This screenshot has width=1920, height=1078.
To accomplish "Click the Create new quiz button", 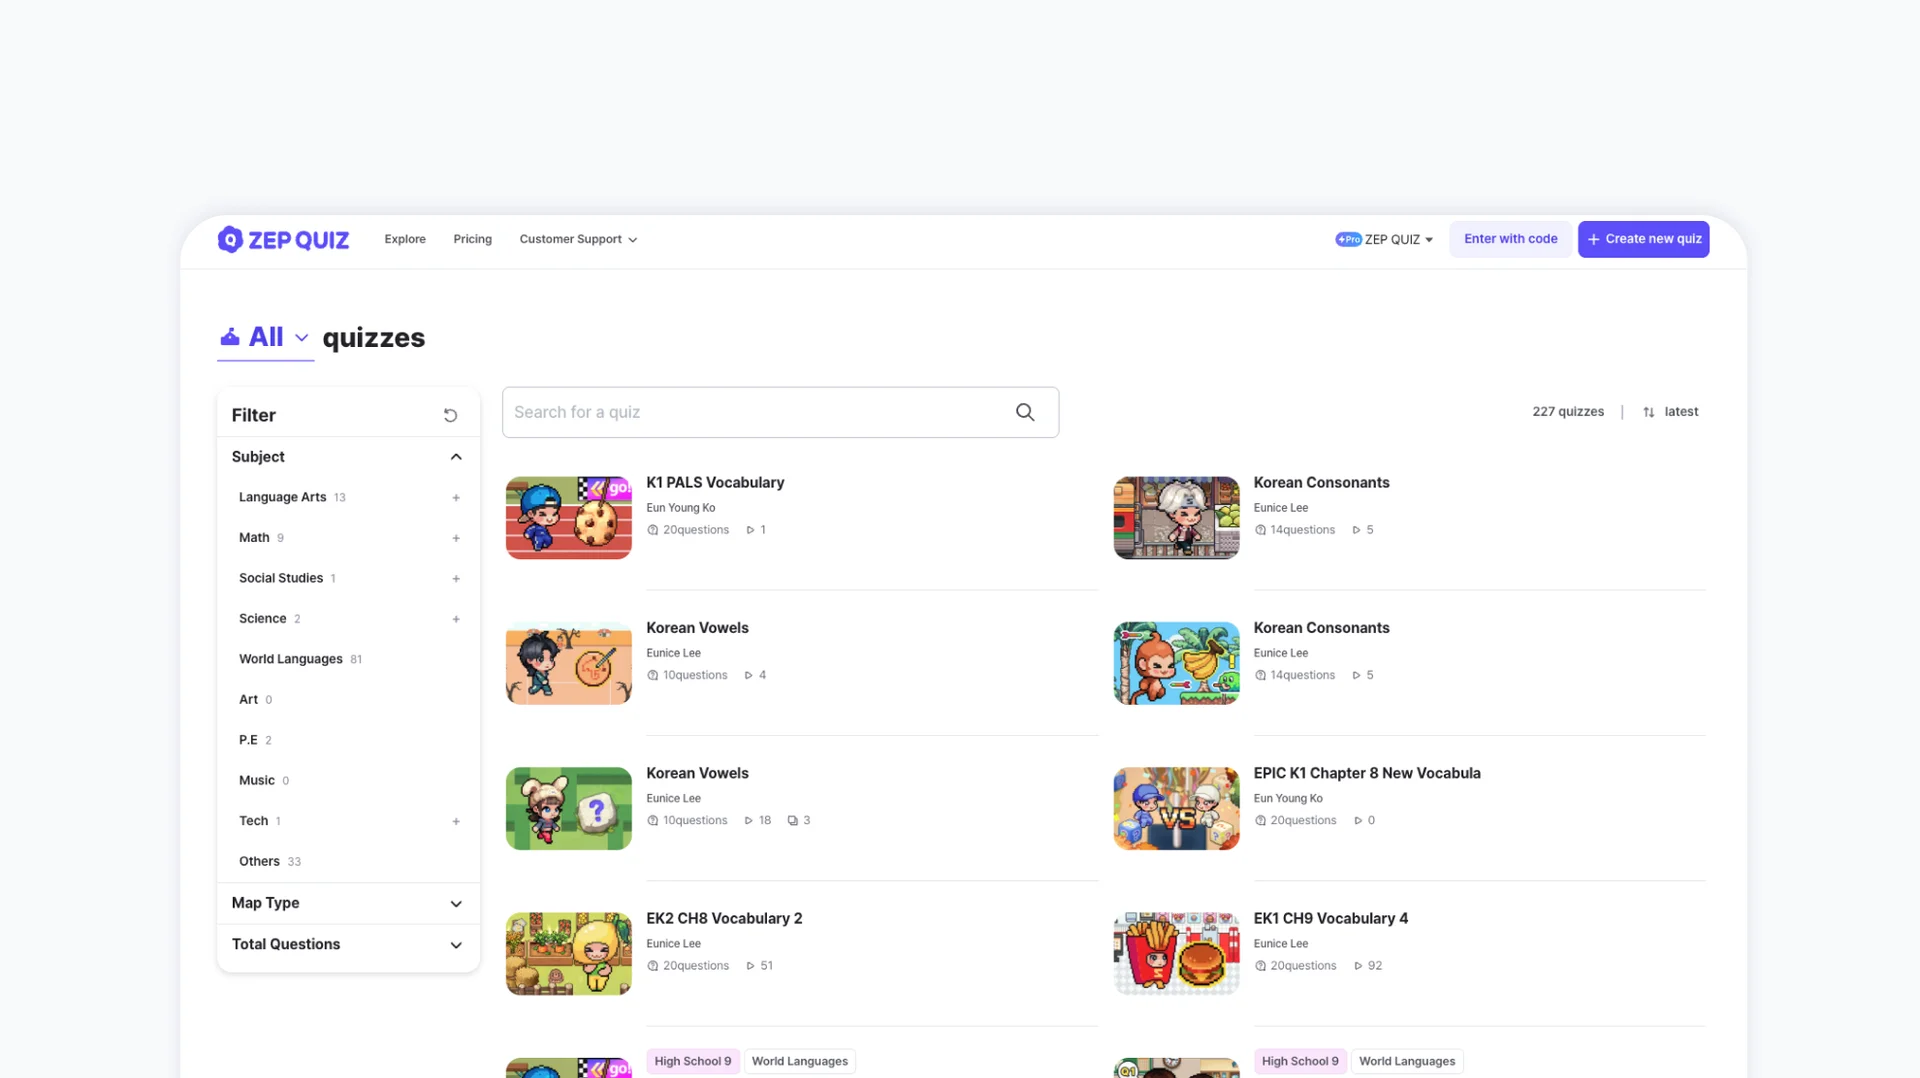I will 1644,240.
